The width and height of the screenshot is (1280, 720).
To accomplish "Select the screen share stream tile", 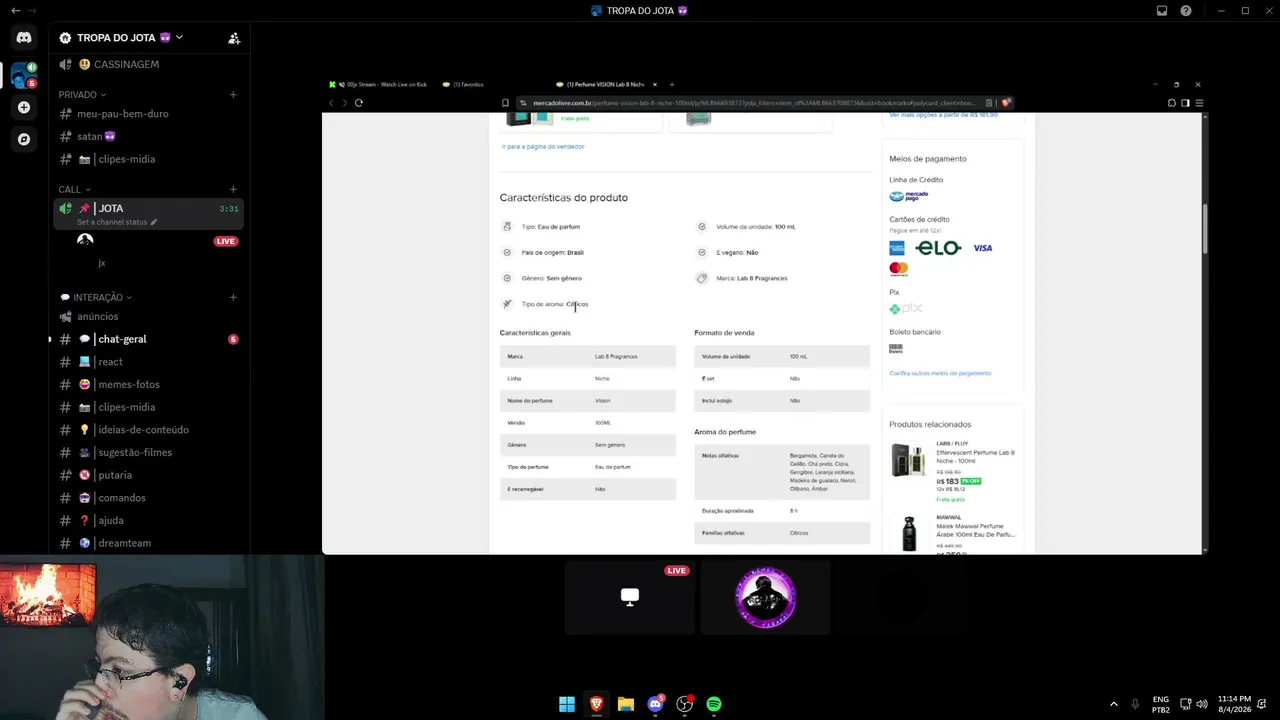I will (630, 597).
